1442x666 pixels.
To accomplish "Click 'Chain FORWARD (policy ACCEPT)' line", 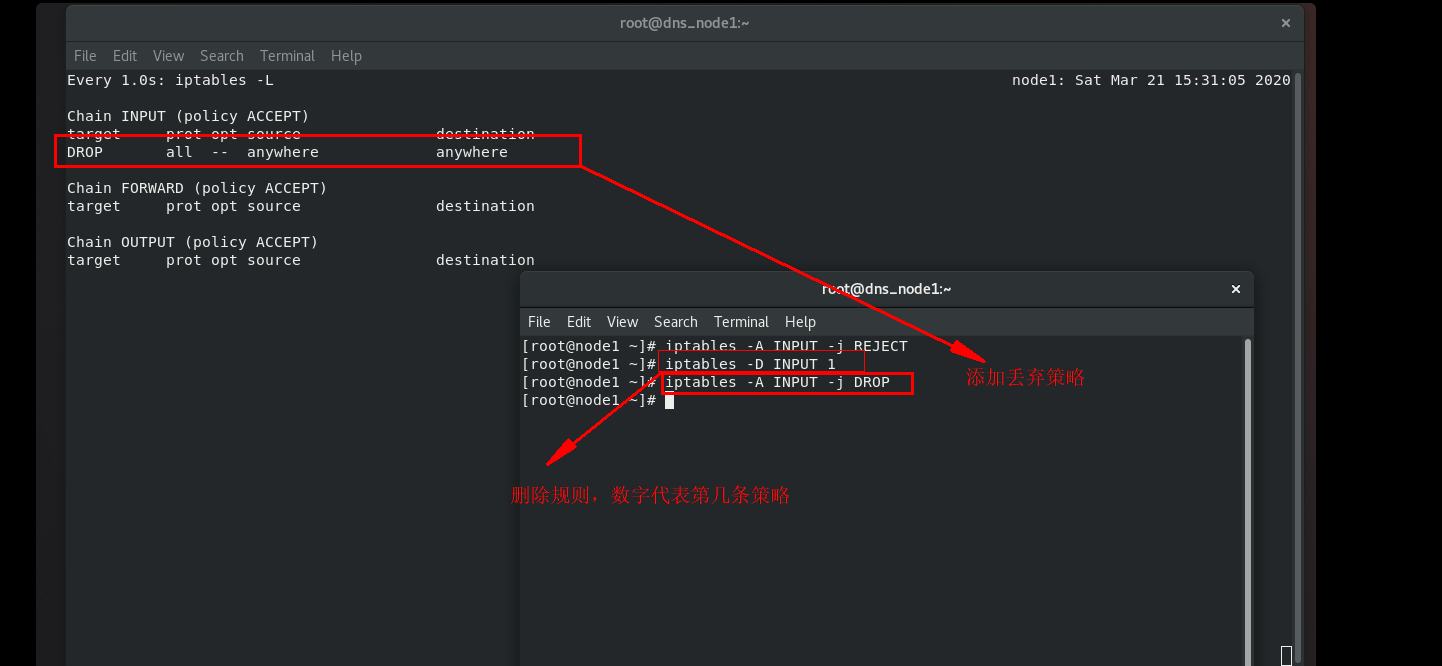I will pos(197,188).
